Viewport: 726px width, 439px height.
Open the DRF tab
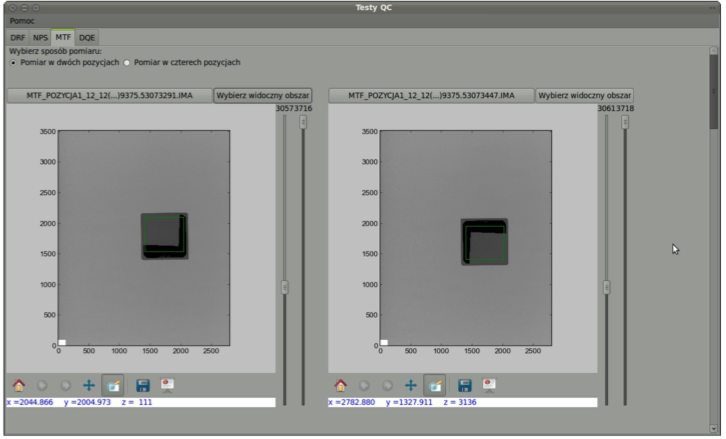[x=18, y=37]
